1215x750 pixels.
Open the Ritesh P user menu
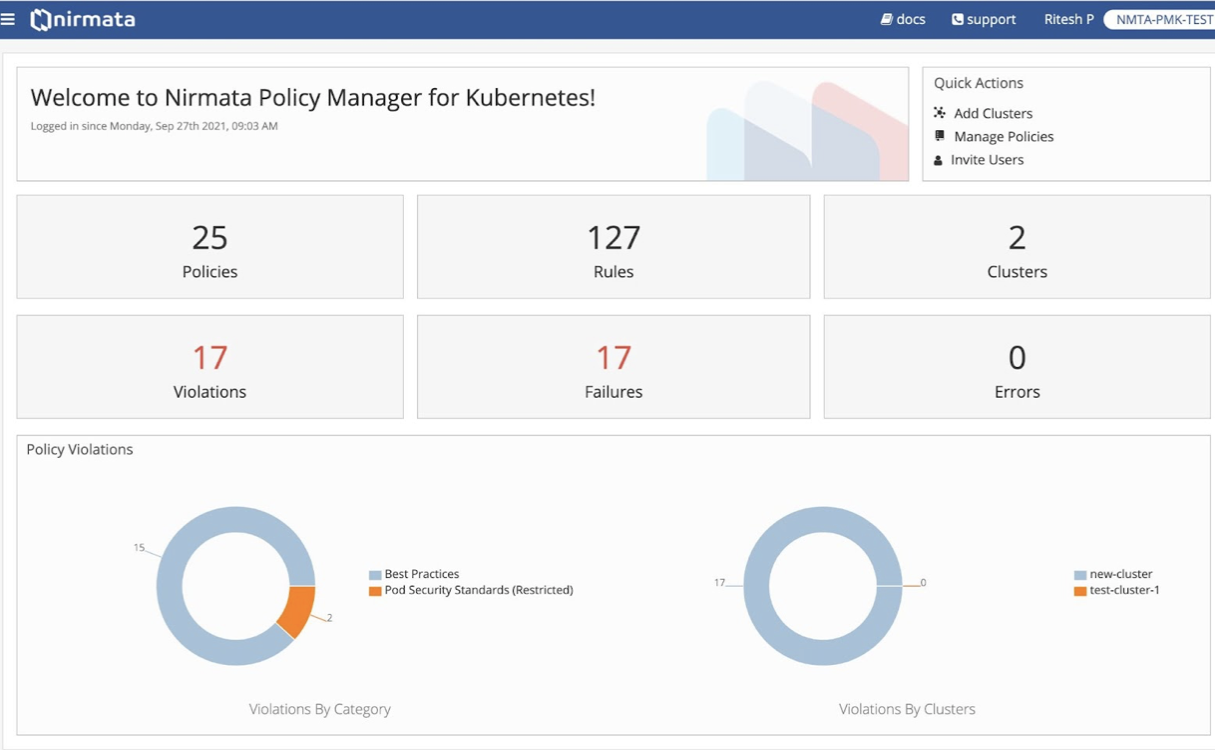click(x=1069, y=19)
